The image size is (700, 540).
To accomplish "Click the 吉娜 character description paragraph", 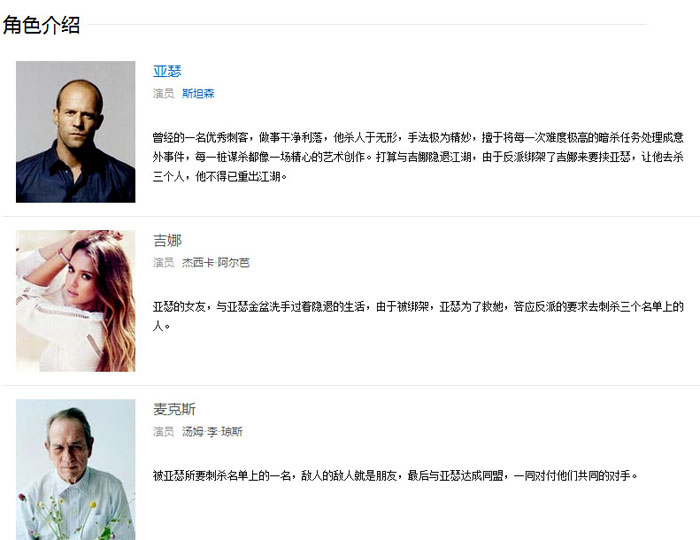I will coord(418,316).
